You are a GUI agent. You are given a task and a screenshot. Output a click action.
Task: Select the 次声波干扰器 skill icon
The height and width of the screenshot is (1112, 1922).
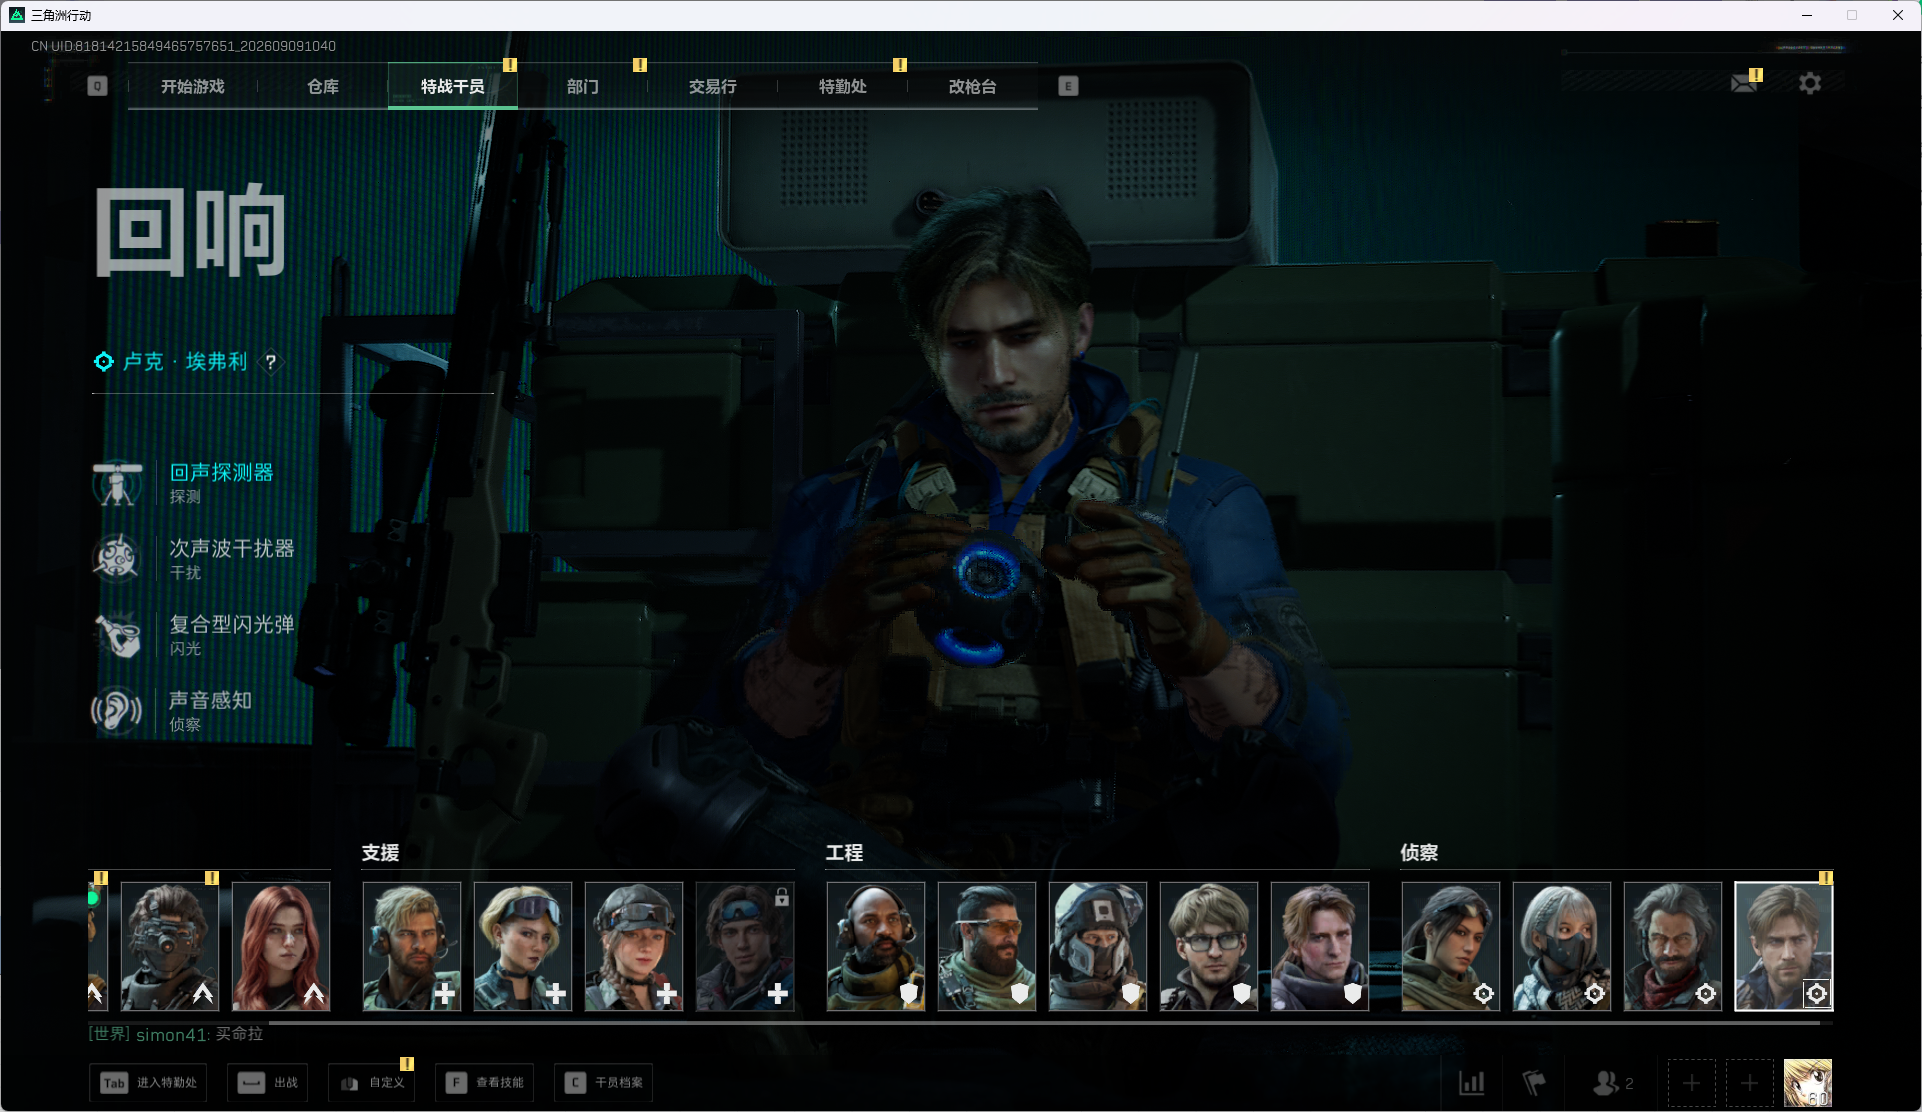(x=117, y=558)
